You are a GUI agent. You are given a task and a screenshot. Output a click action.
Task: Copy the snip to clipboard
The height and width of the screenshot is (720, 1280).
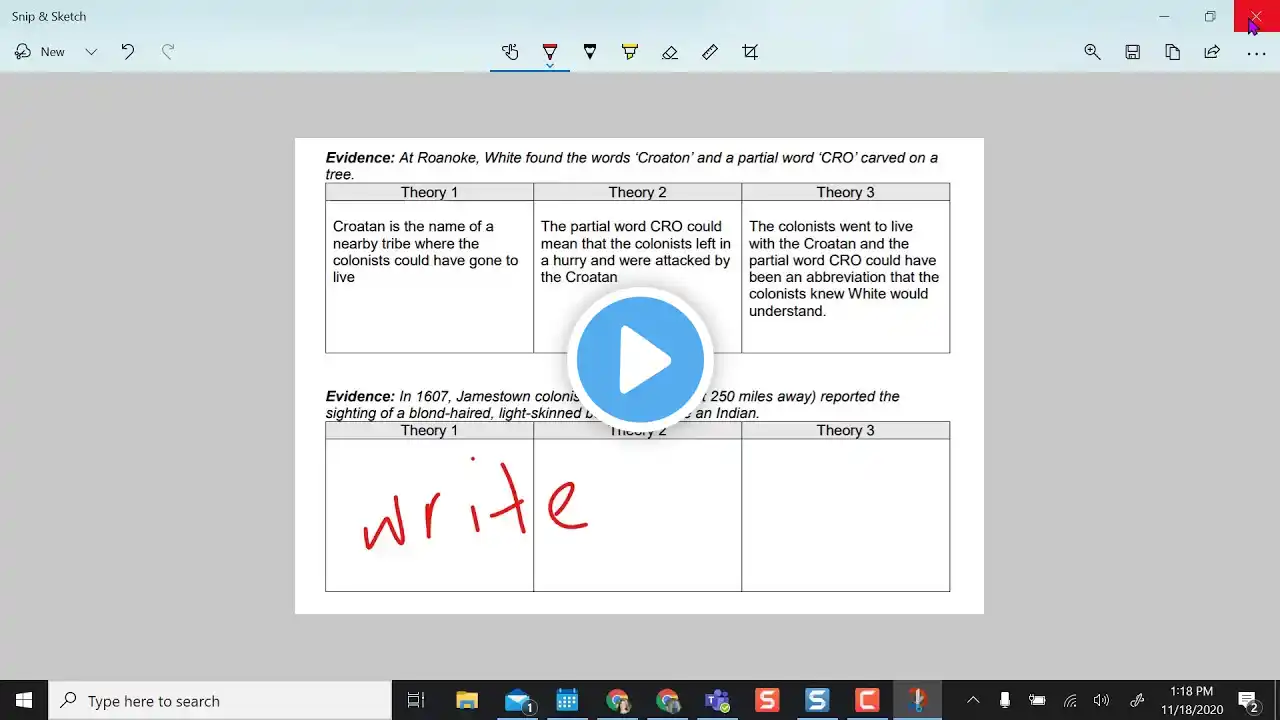click(1173, 52)
